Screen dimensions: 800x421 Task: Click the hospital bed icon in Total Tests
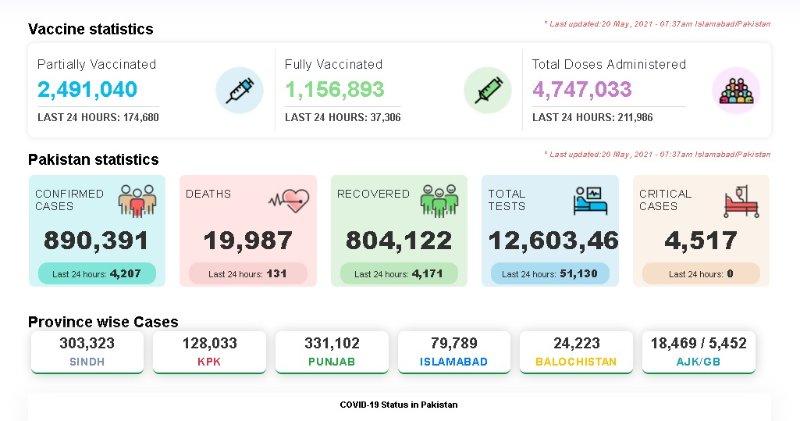coord(590,200)
